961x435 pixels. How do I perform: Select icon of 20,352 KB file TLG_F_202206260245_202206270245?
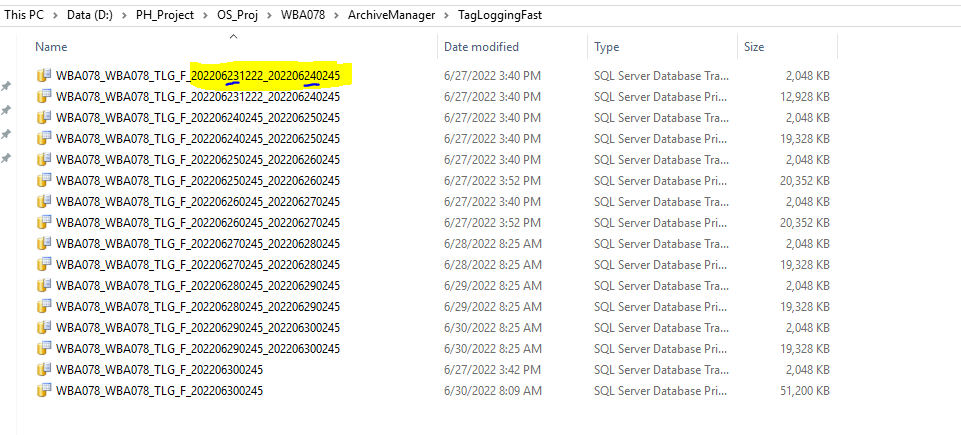44,222
